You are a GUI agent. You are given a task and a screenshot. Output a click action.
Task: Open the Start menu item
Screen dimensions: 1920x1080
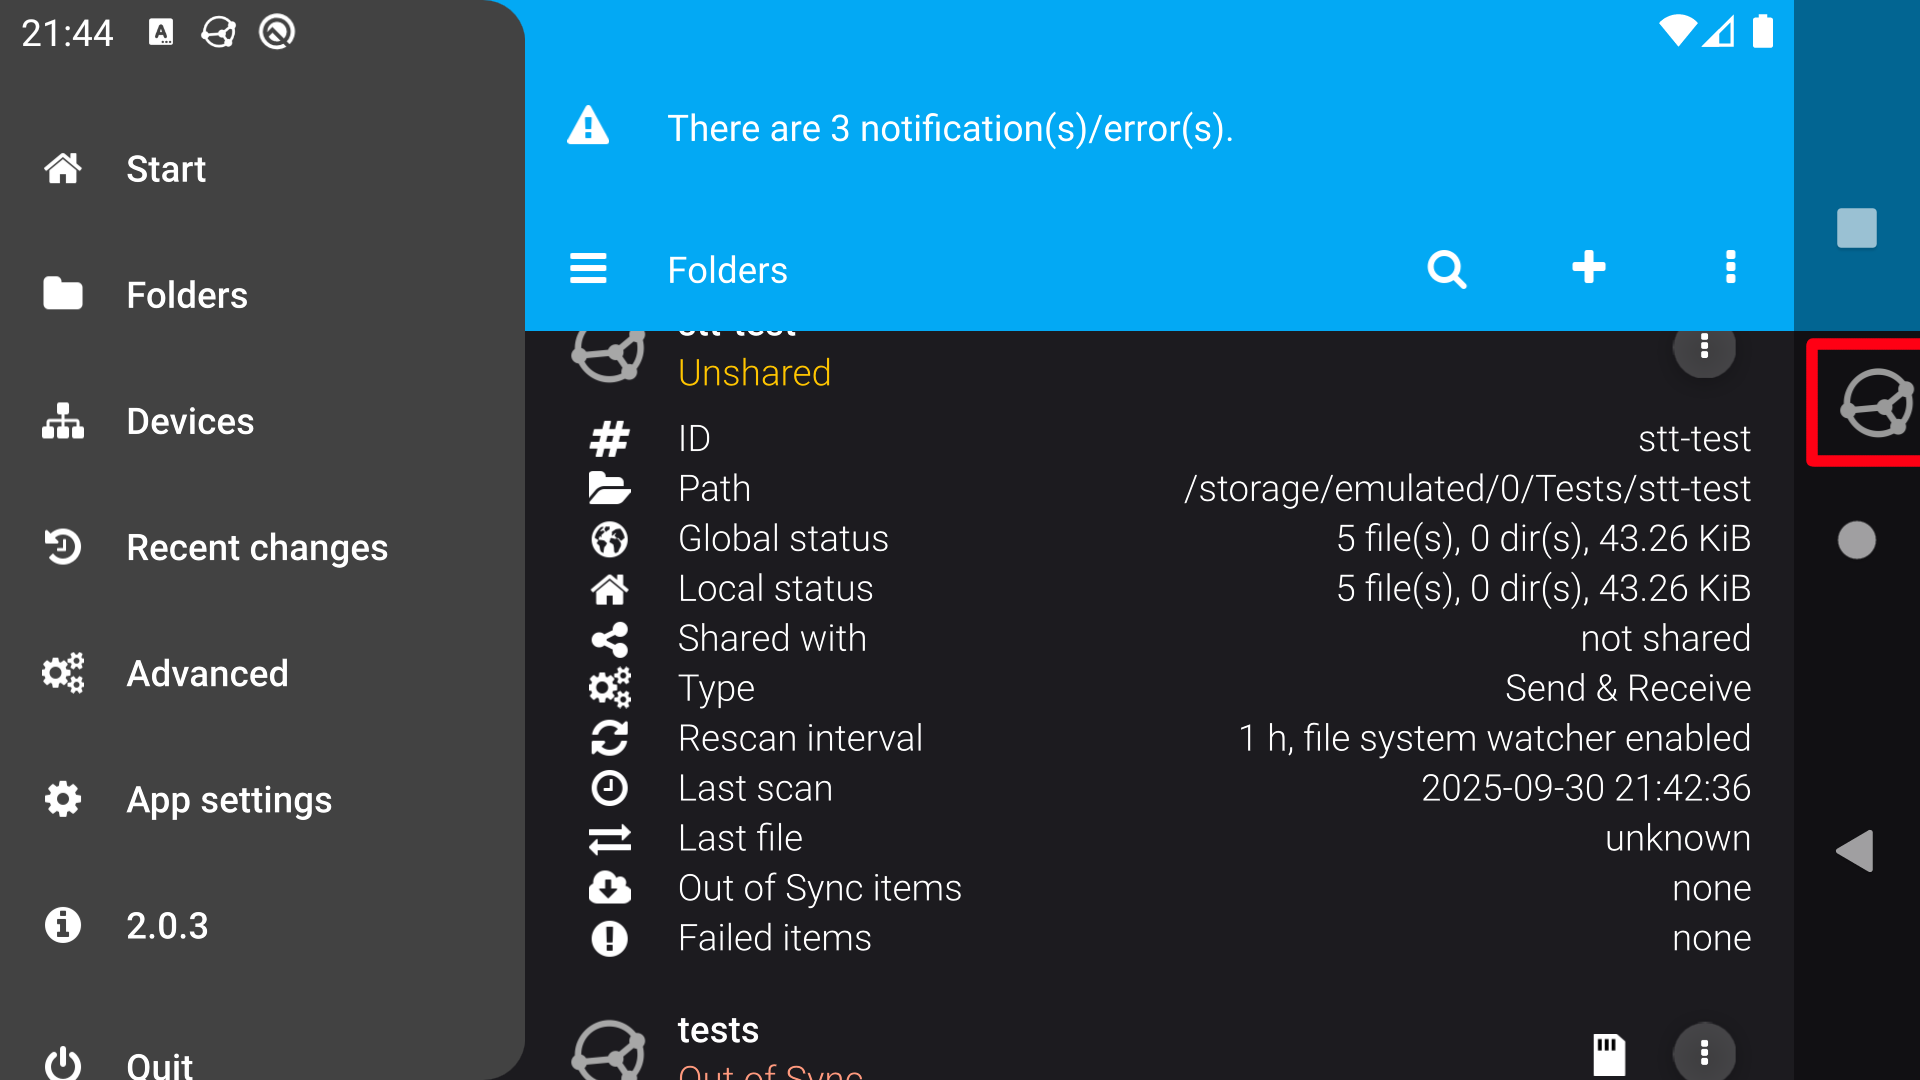coord(165,169)
